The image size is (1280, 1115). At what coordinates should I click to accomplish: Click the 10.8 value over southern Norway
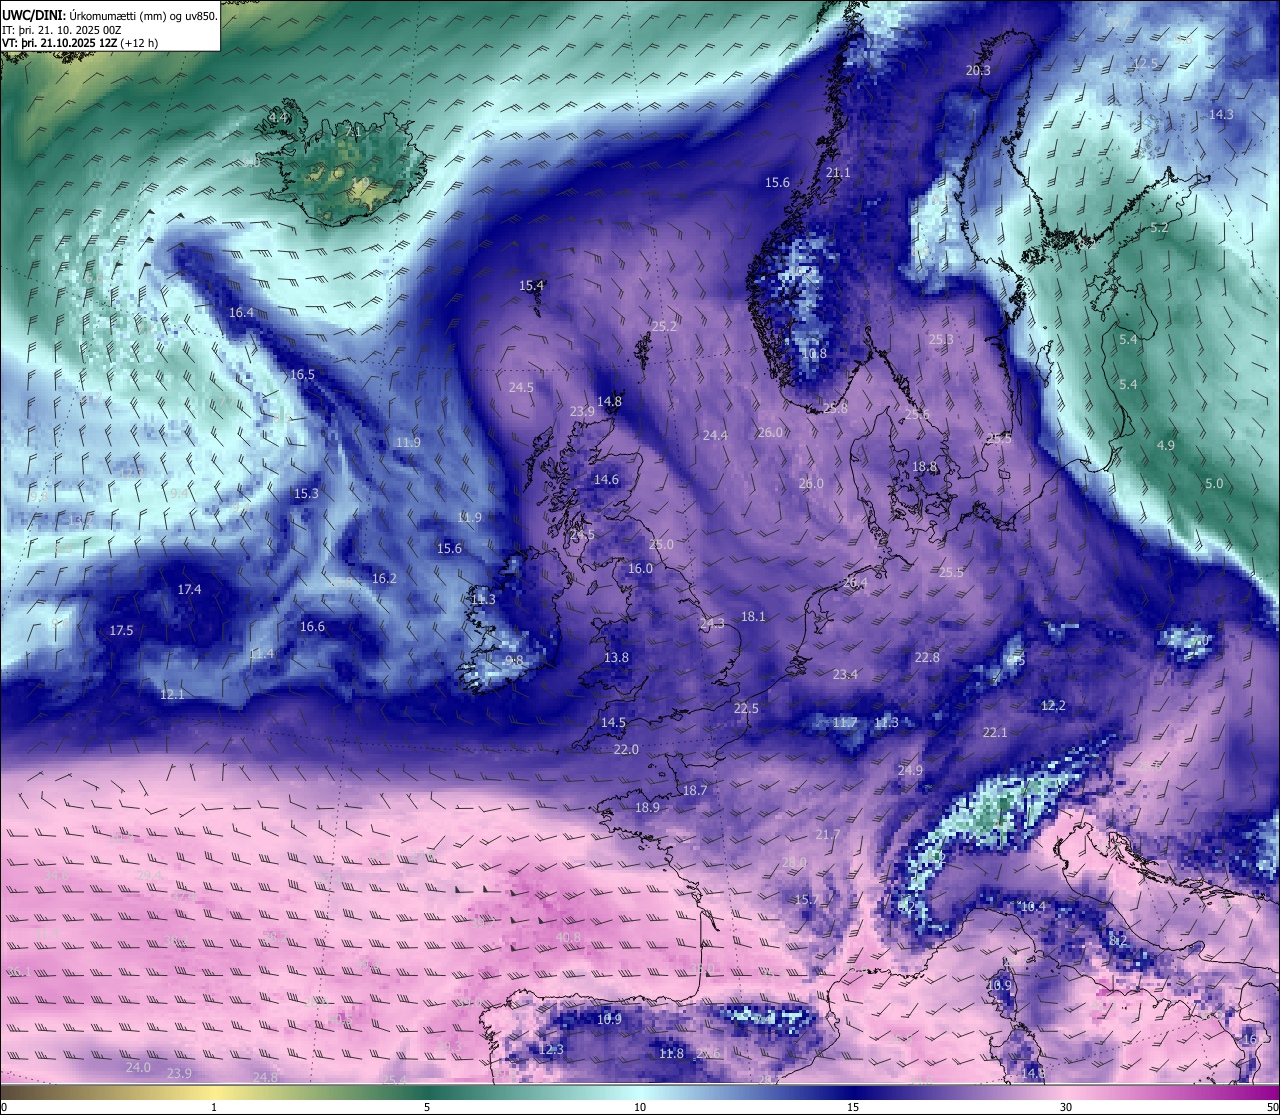click(814, 354)
